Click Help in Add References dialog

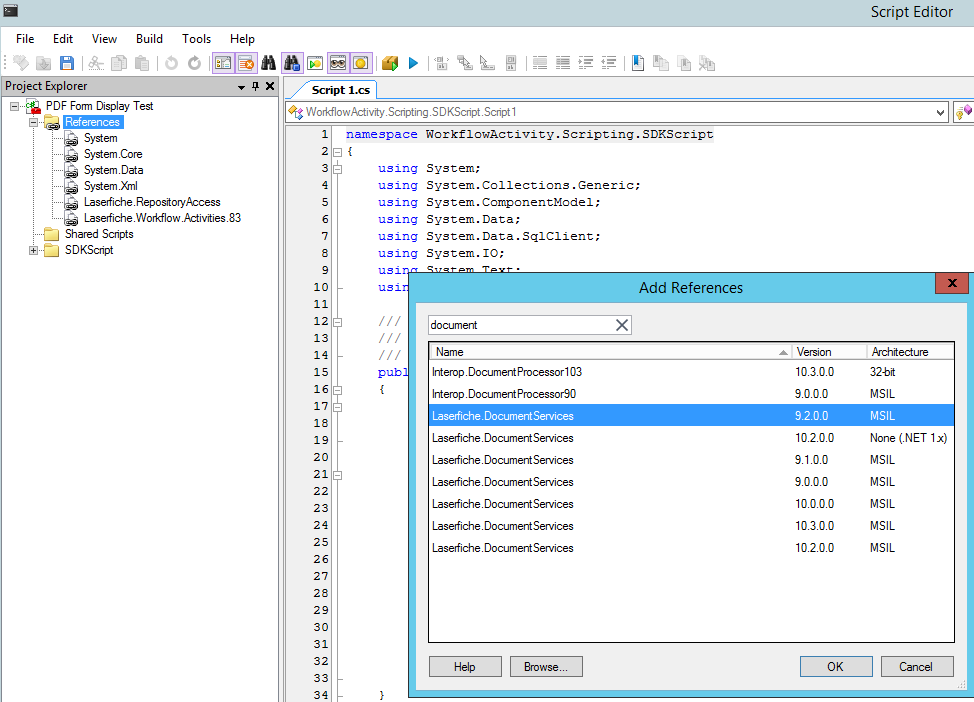coord(465,667)
